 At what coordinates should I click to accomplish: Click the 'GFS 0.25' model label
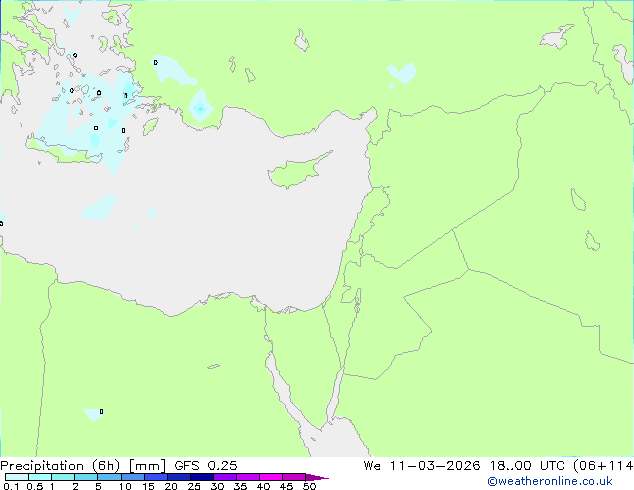pyautogui.click(x=205, y=466)
